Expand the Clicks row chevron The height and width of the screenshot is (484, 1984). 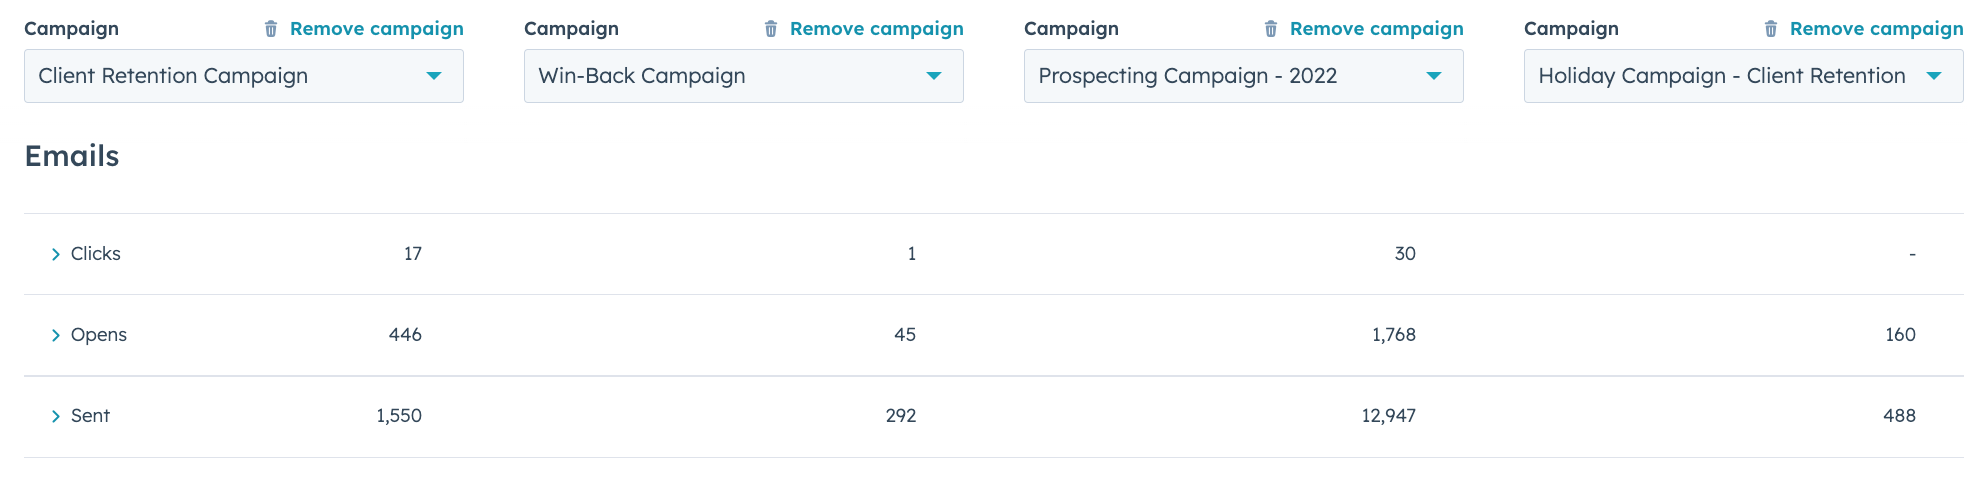click(x=56, y=255)
